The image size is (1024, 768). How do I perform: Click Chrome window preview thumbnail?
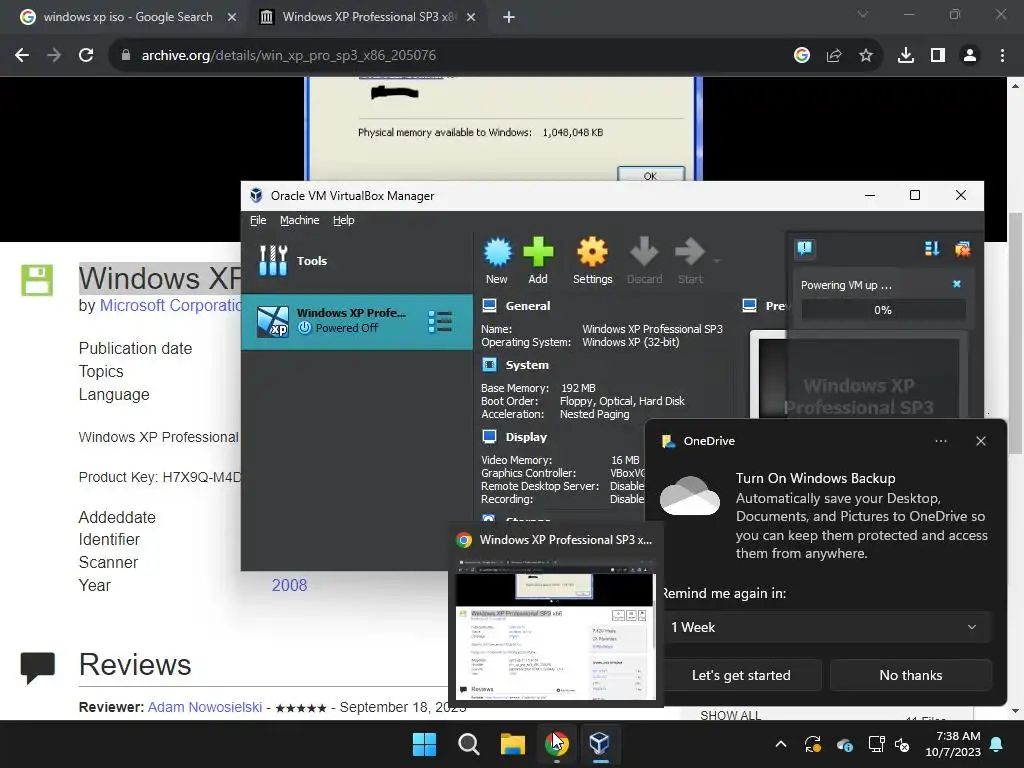point(556,630)
